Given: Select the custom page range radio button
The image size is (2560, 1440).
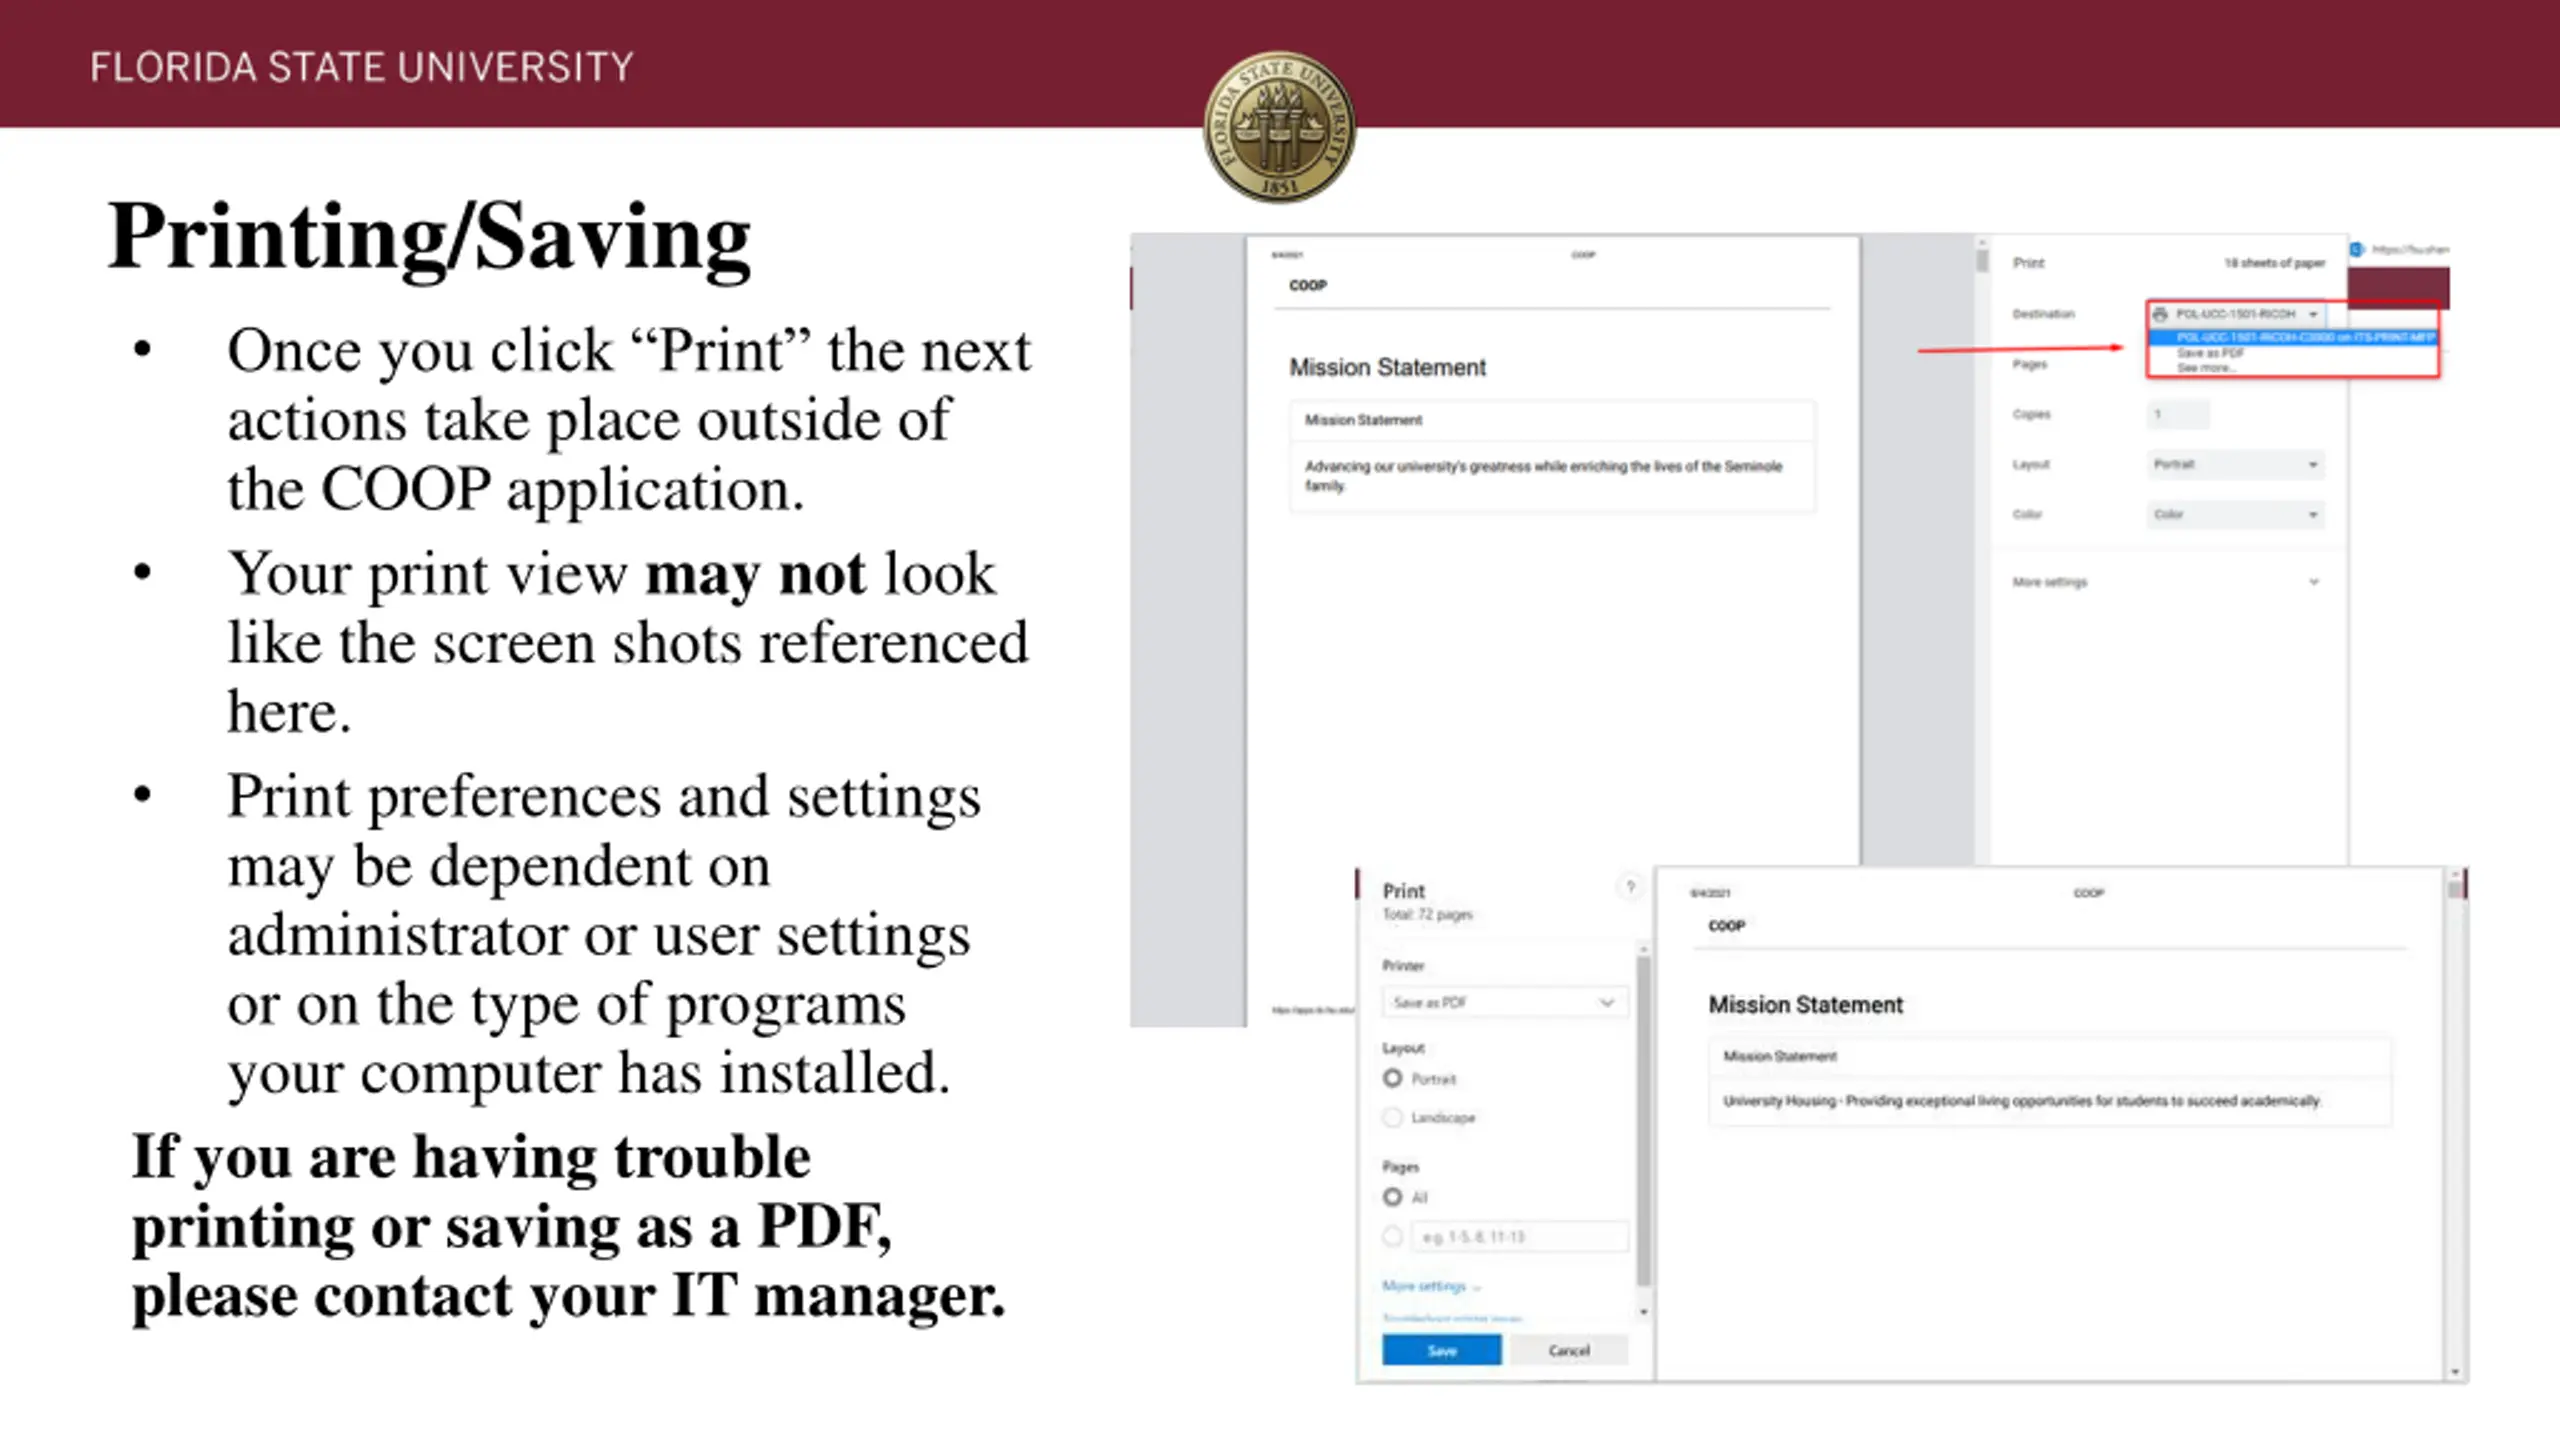Looking at the screenshot, I should click(x=1392, y=1237).
